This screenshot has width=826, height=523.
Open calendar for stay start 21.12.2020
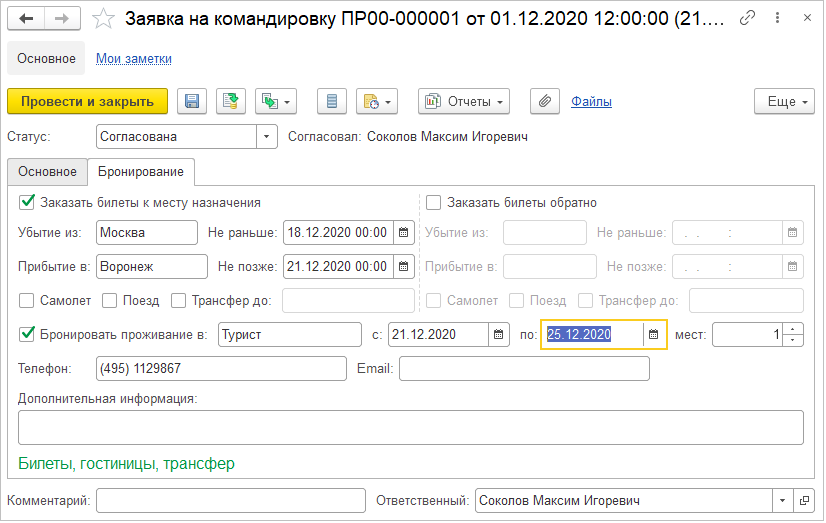pos(498,334)
